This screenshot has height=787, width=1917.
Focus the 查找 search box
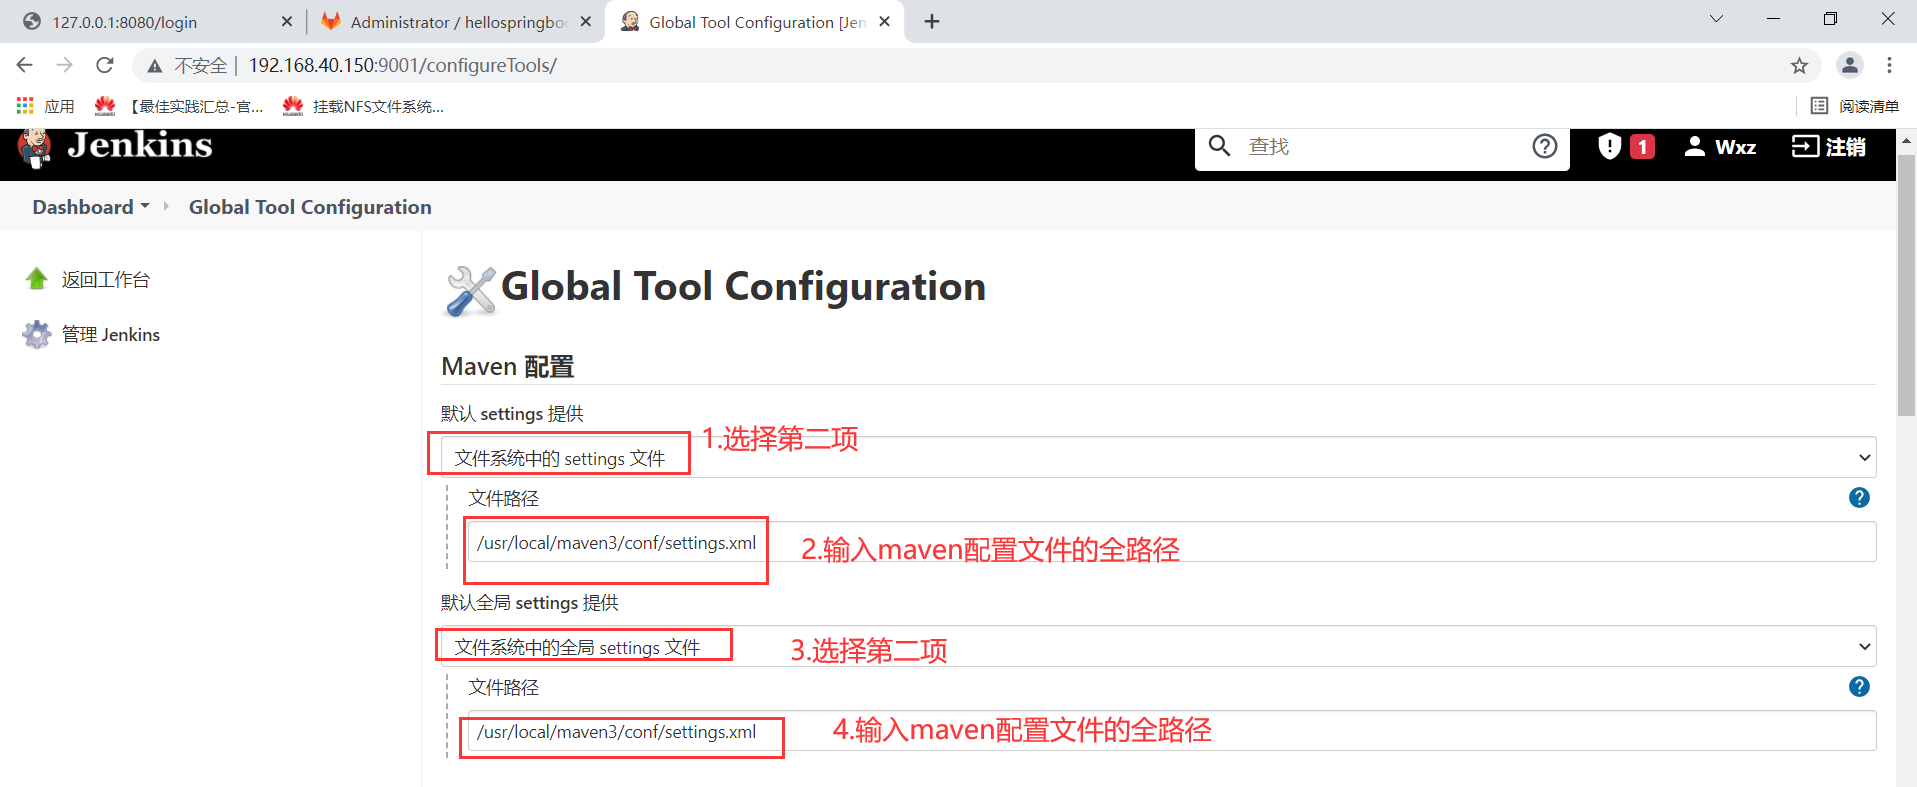coord(1380,147)
